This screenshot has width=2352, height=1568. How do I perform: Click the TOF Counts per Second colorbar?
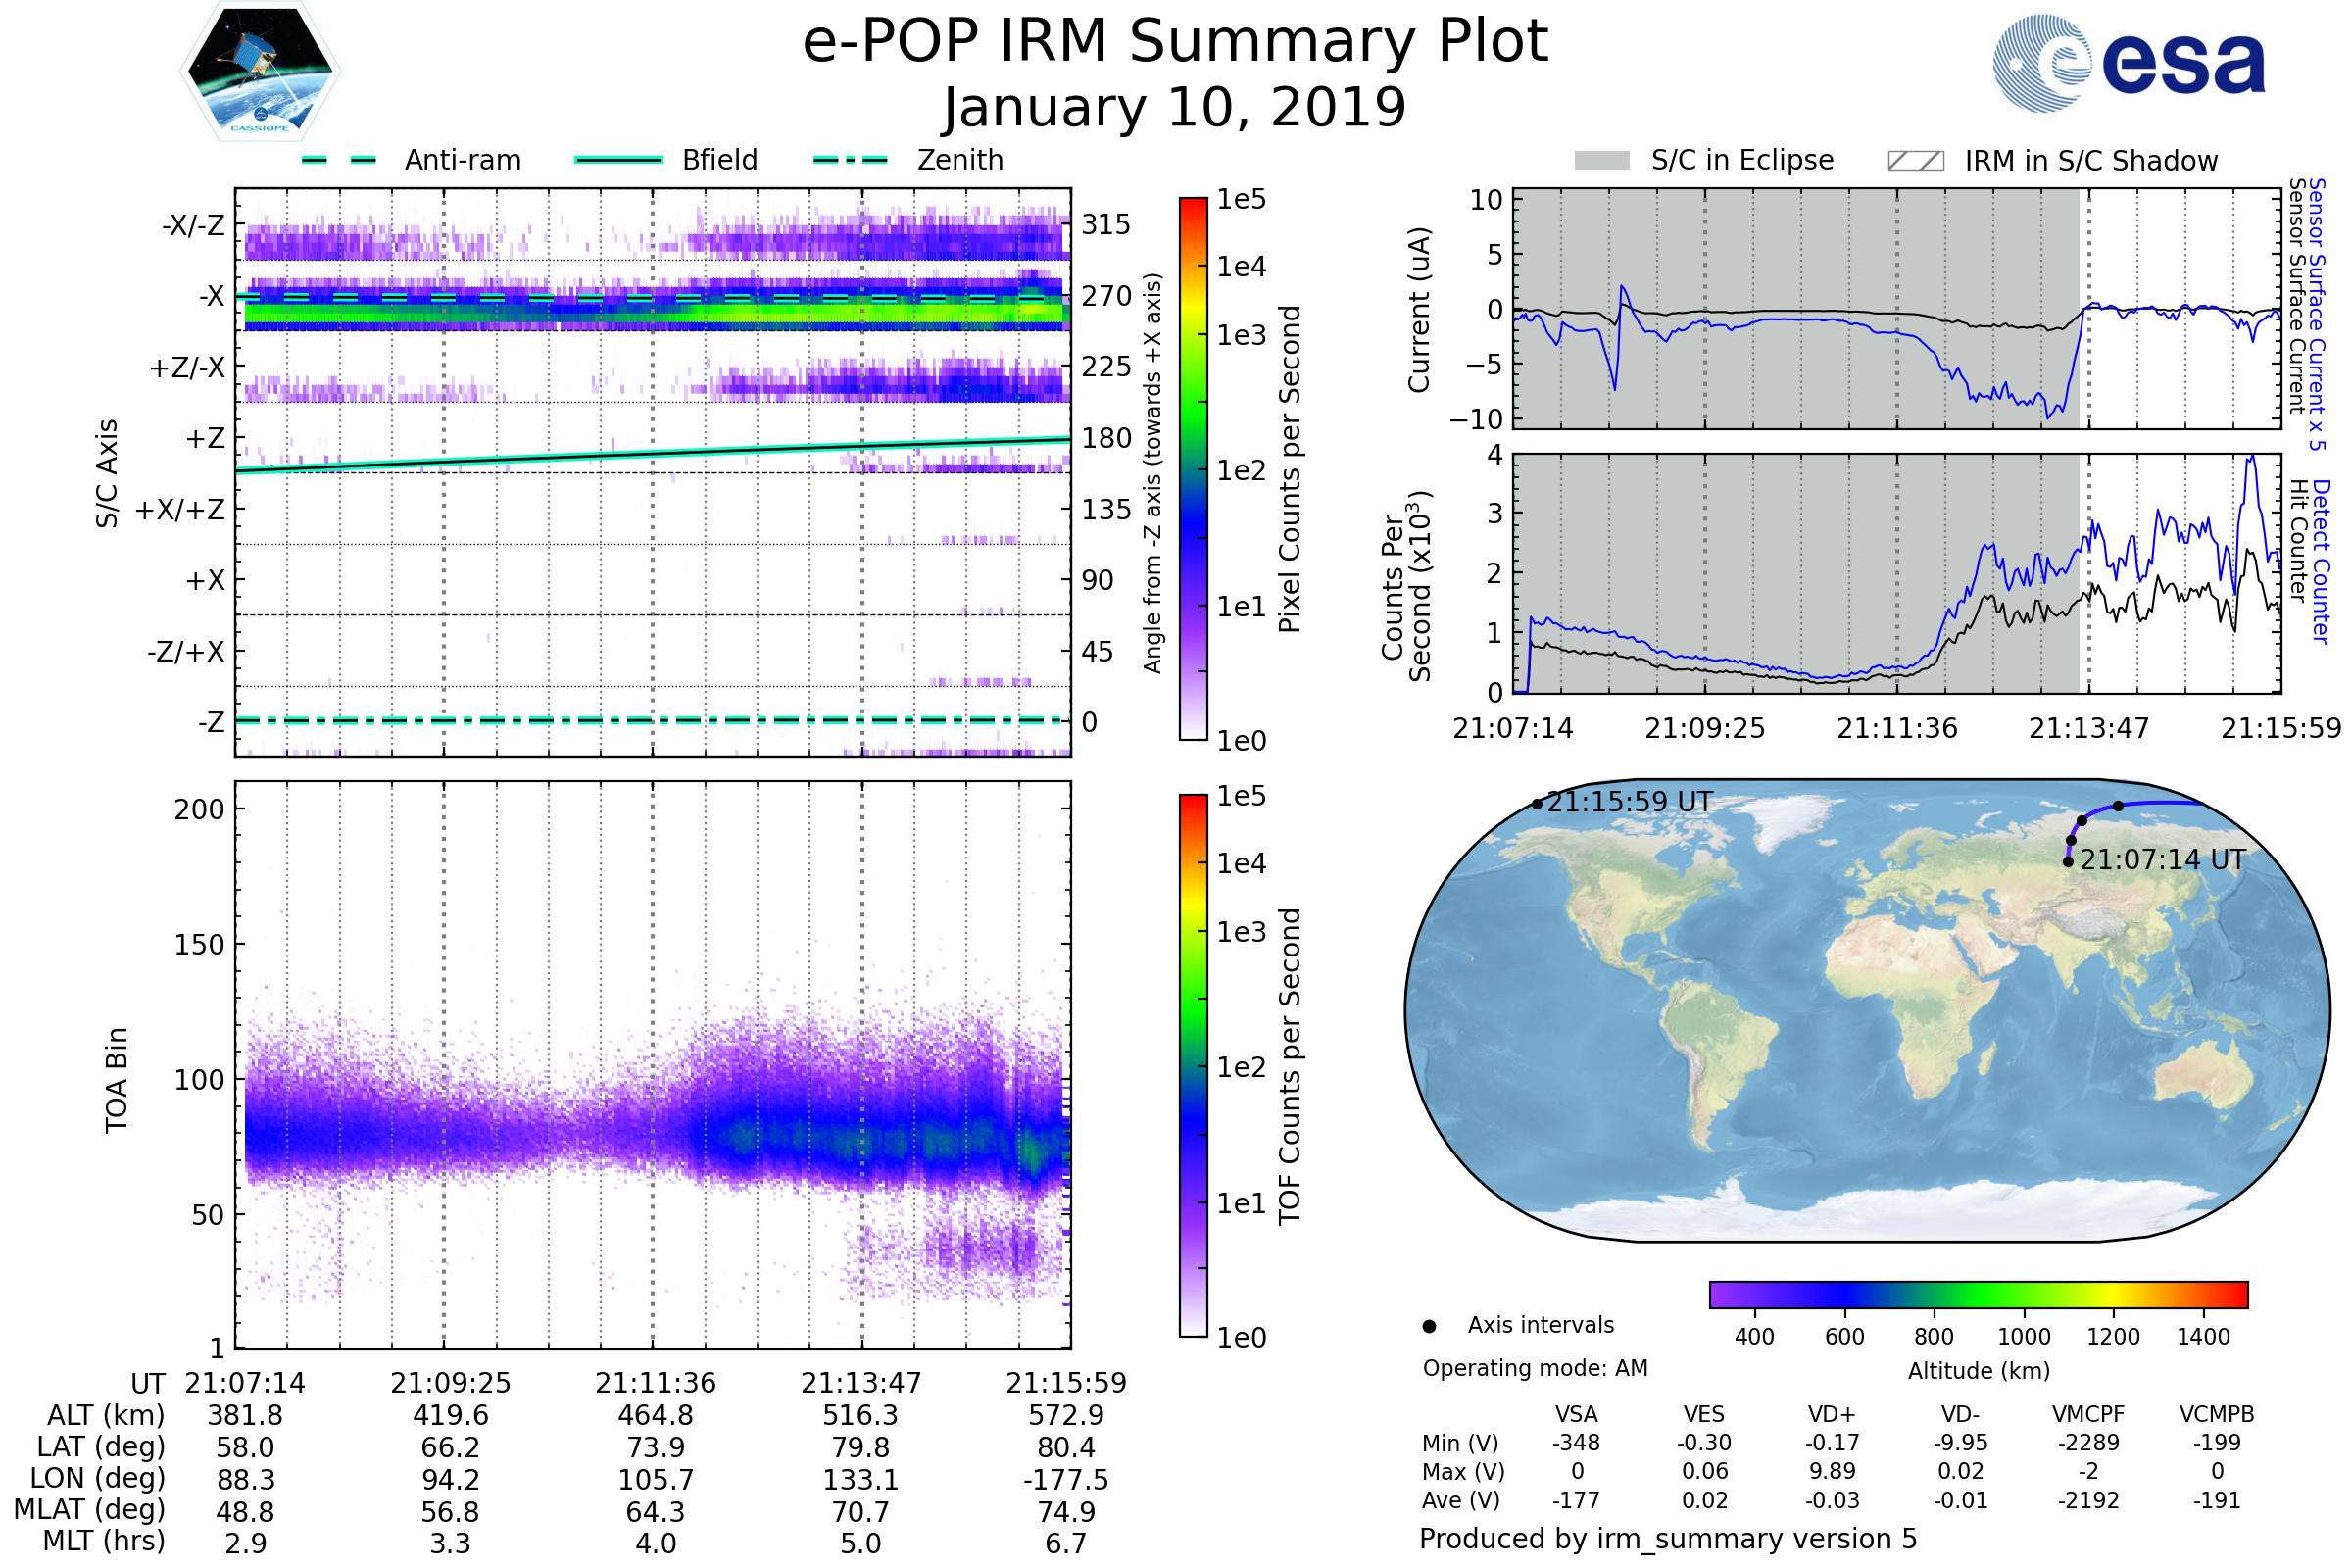(1193, 1065)
